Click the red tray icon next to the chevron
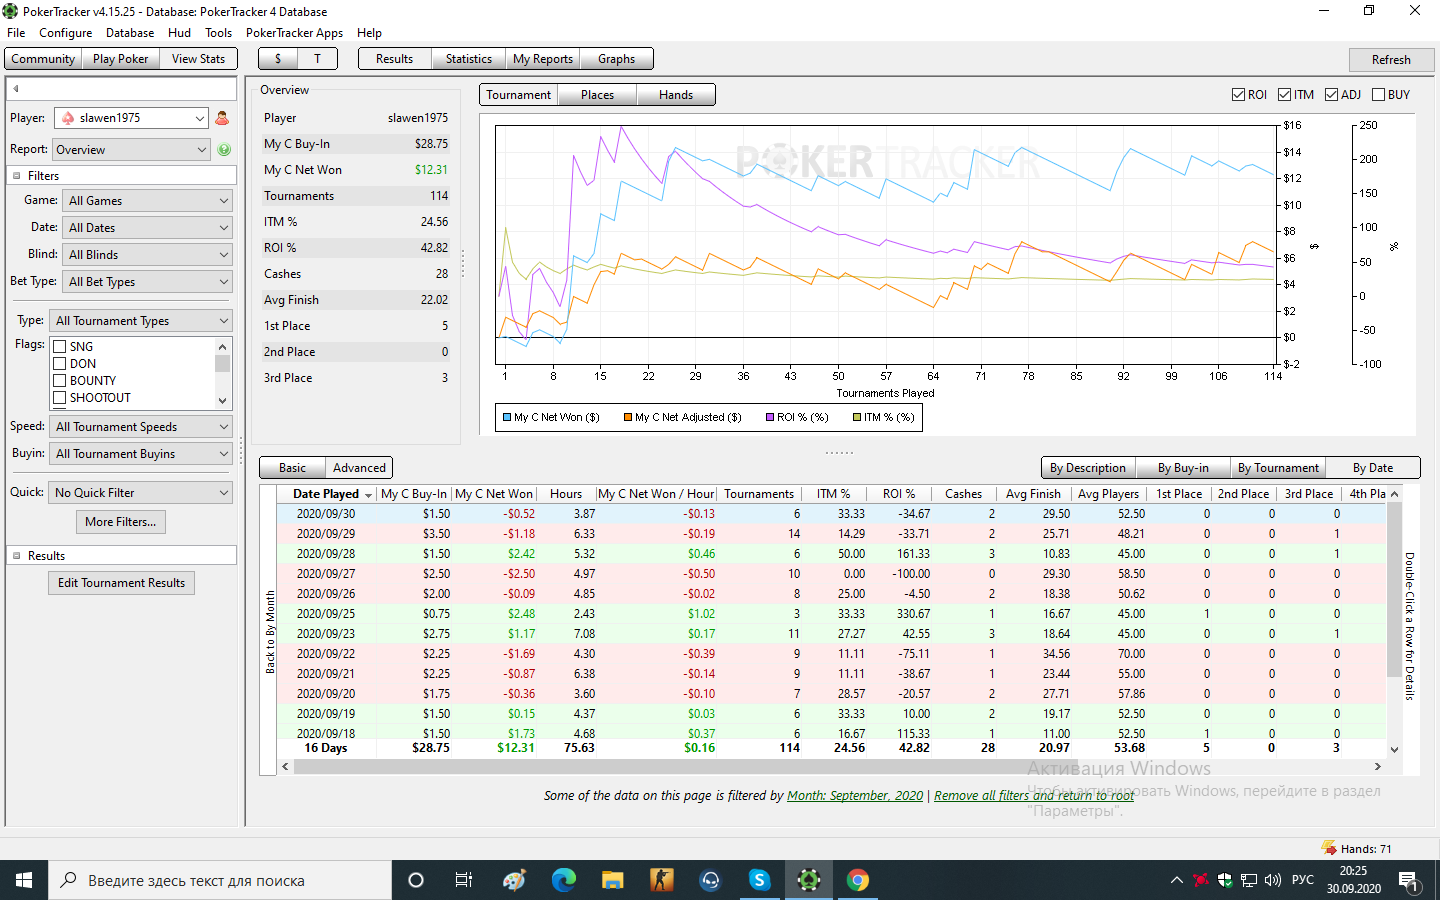The width and height of the screenshot is (1440, 900). (1201, 880)
